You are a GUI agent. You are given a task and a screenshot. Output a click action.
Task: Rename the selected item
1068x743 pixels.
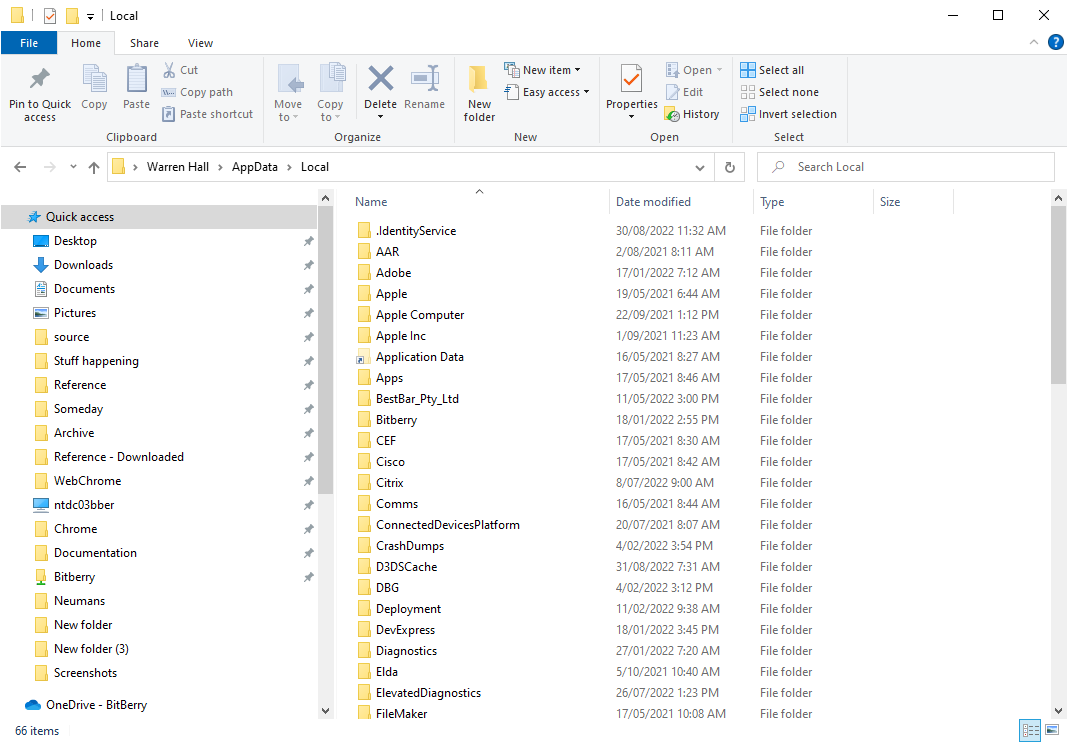(424, 87)
